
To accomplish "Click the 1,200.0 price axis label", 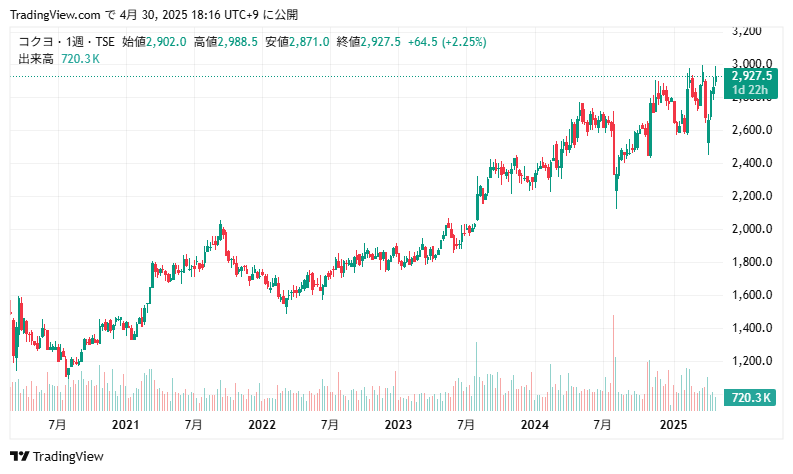I will pyautogui.click(x=750, y=361).
